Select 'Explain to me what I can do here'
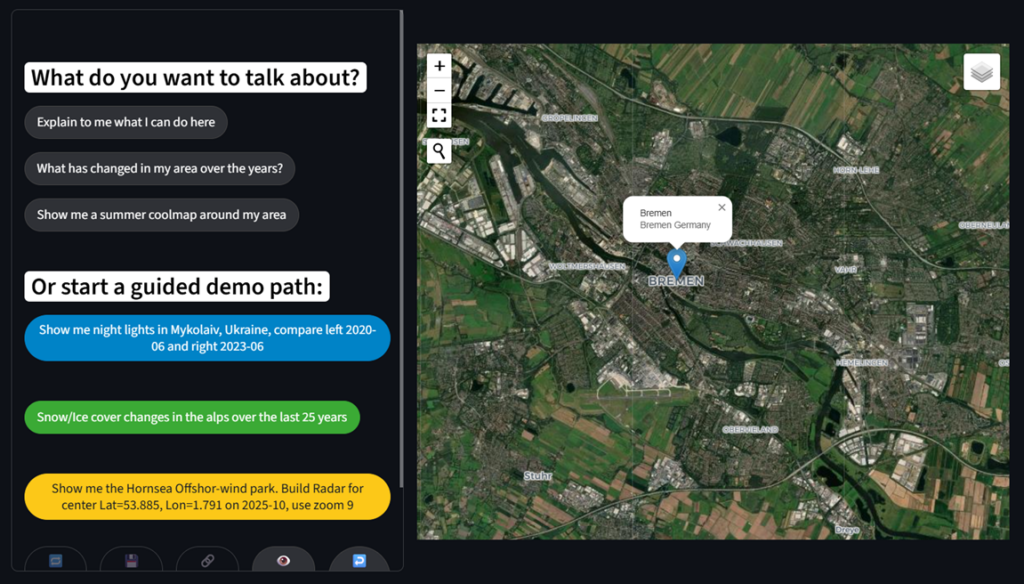This screenshot has width=1024, height=584. pos(126,123)
